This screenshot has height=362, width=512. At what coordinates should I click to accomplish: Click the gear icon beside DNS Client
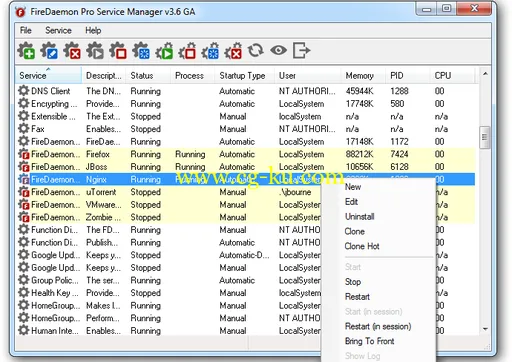[x=24, y=91]
